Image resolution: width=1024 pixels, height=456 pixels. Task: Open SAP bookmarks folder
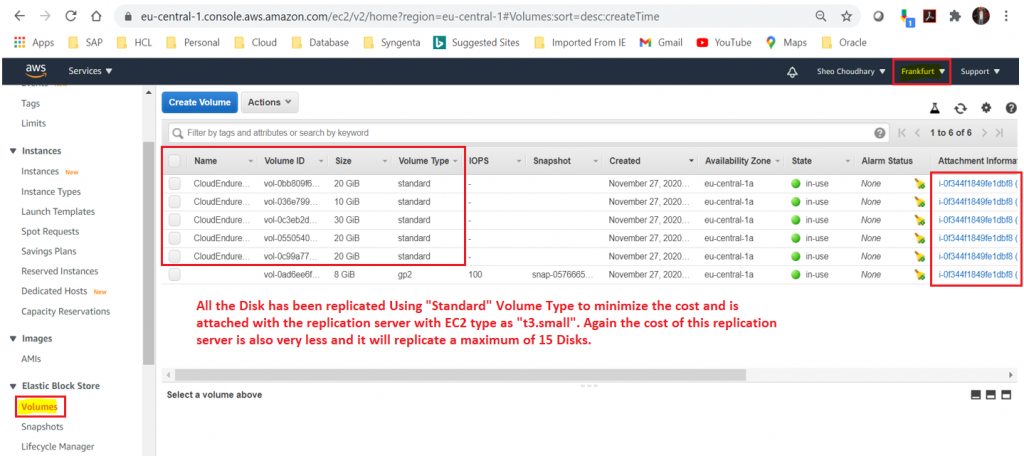click(x=86, y=42)
